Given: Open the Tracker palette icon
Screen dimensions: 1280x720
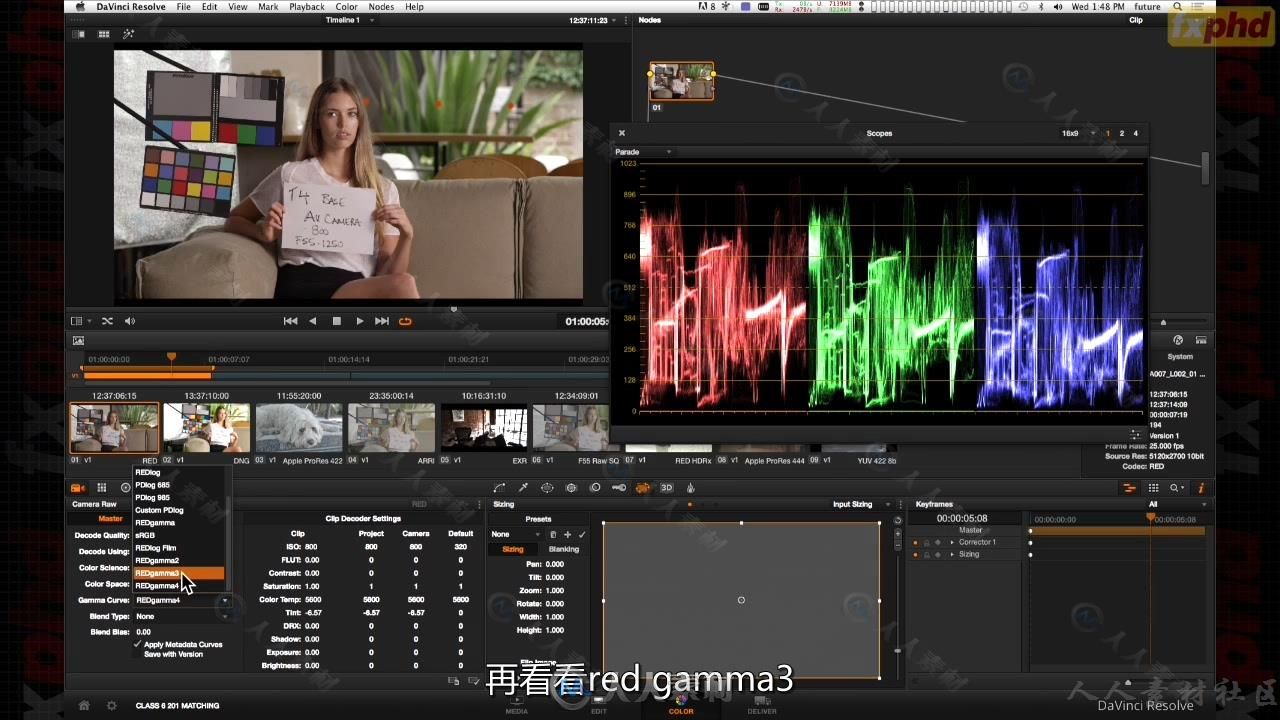Looking at the screenshot, I should pyautogui.click(x=571, y=488).
